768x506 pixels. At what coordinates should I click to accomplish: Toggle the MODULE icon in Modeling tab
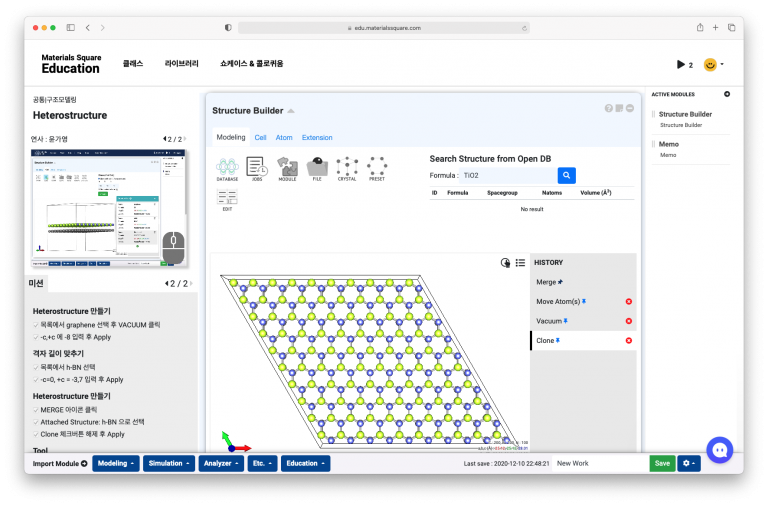tap(287, 167)
